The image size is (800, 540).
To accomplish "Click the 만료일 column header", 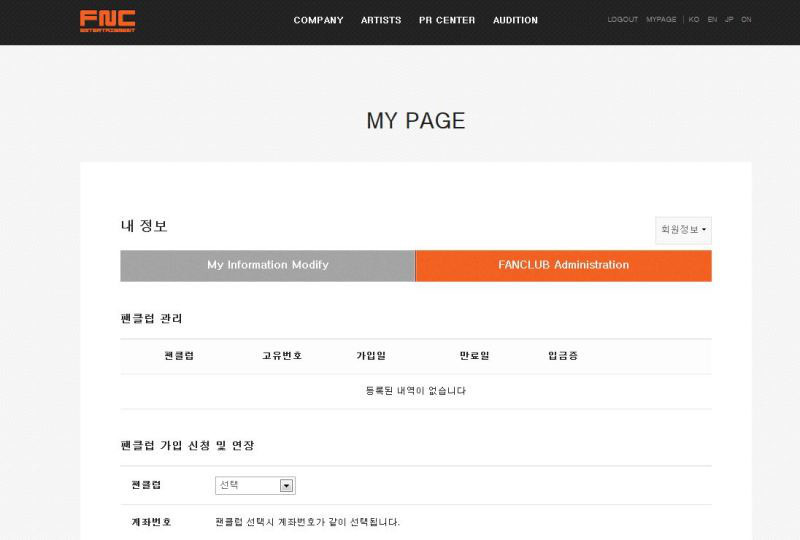I will (x=474, y=356).
